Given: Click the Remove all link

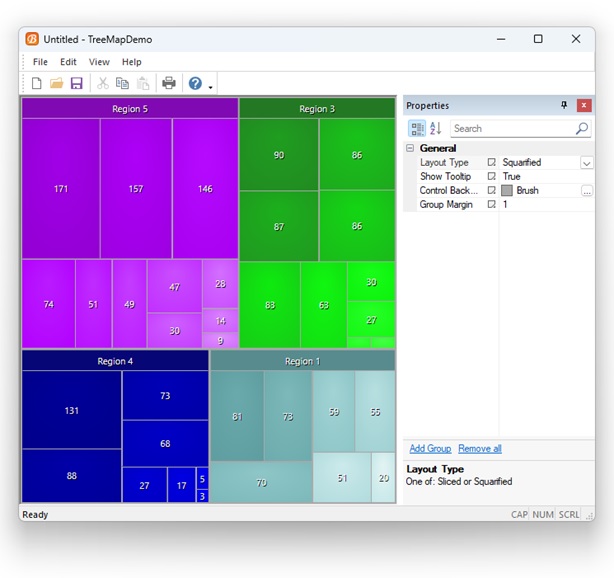Looking at the screenshot, I should [x=480, y=449].
